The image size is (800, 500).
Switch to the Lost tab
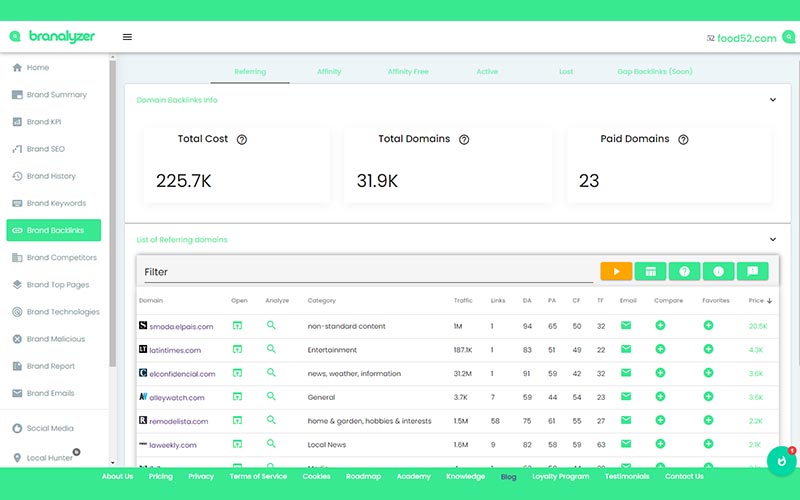pos(566,71)
